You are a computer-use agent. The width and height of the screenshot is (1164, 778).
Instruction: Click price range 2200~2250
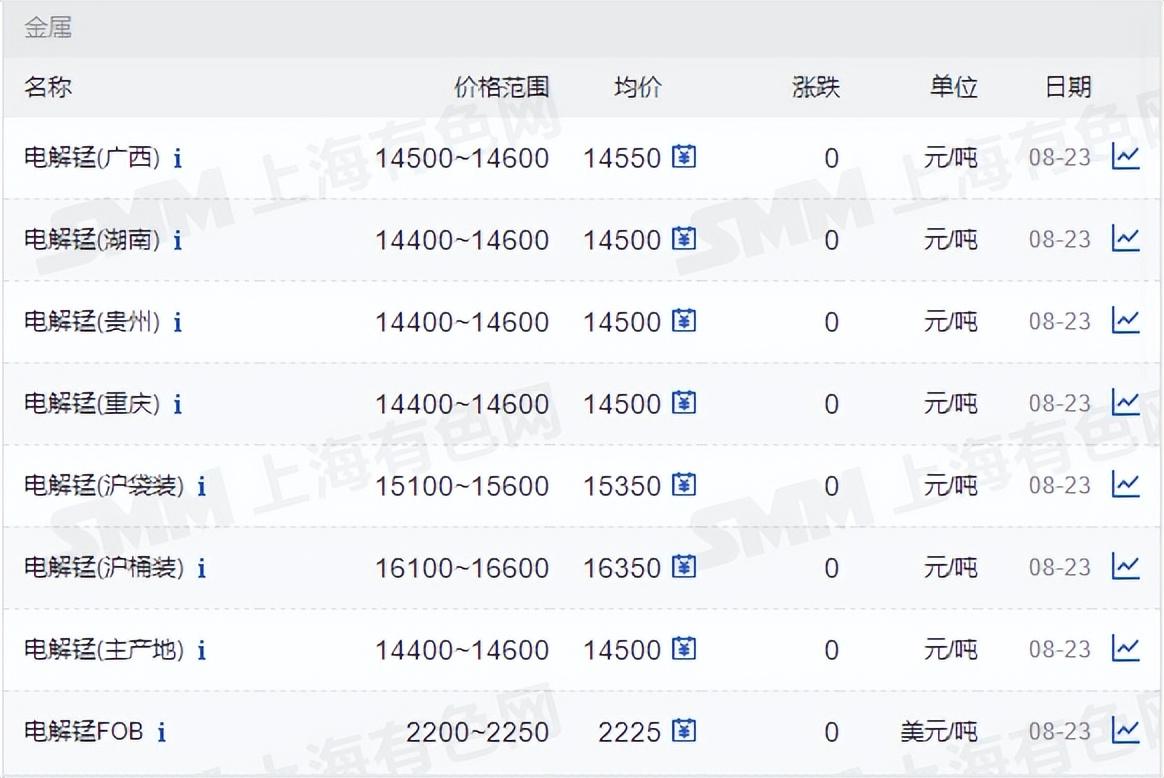coord(477,732)
